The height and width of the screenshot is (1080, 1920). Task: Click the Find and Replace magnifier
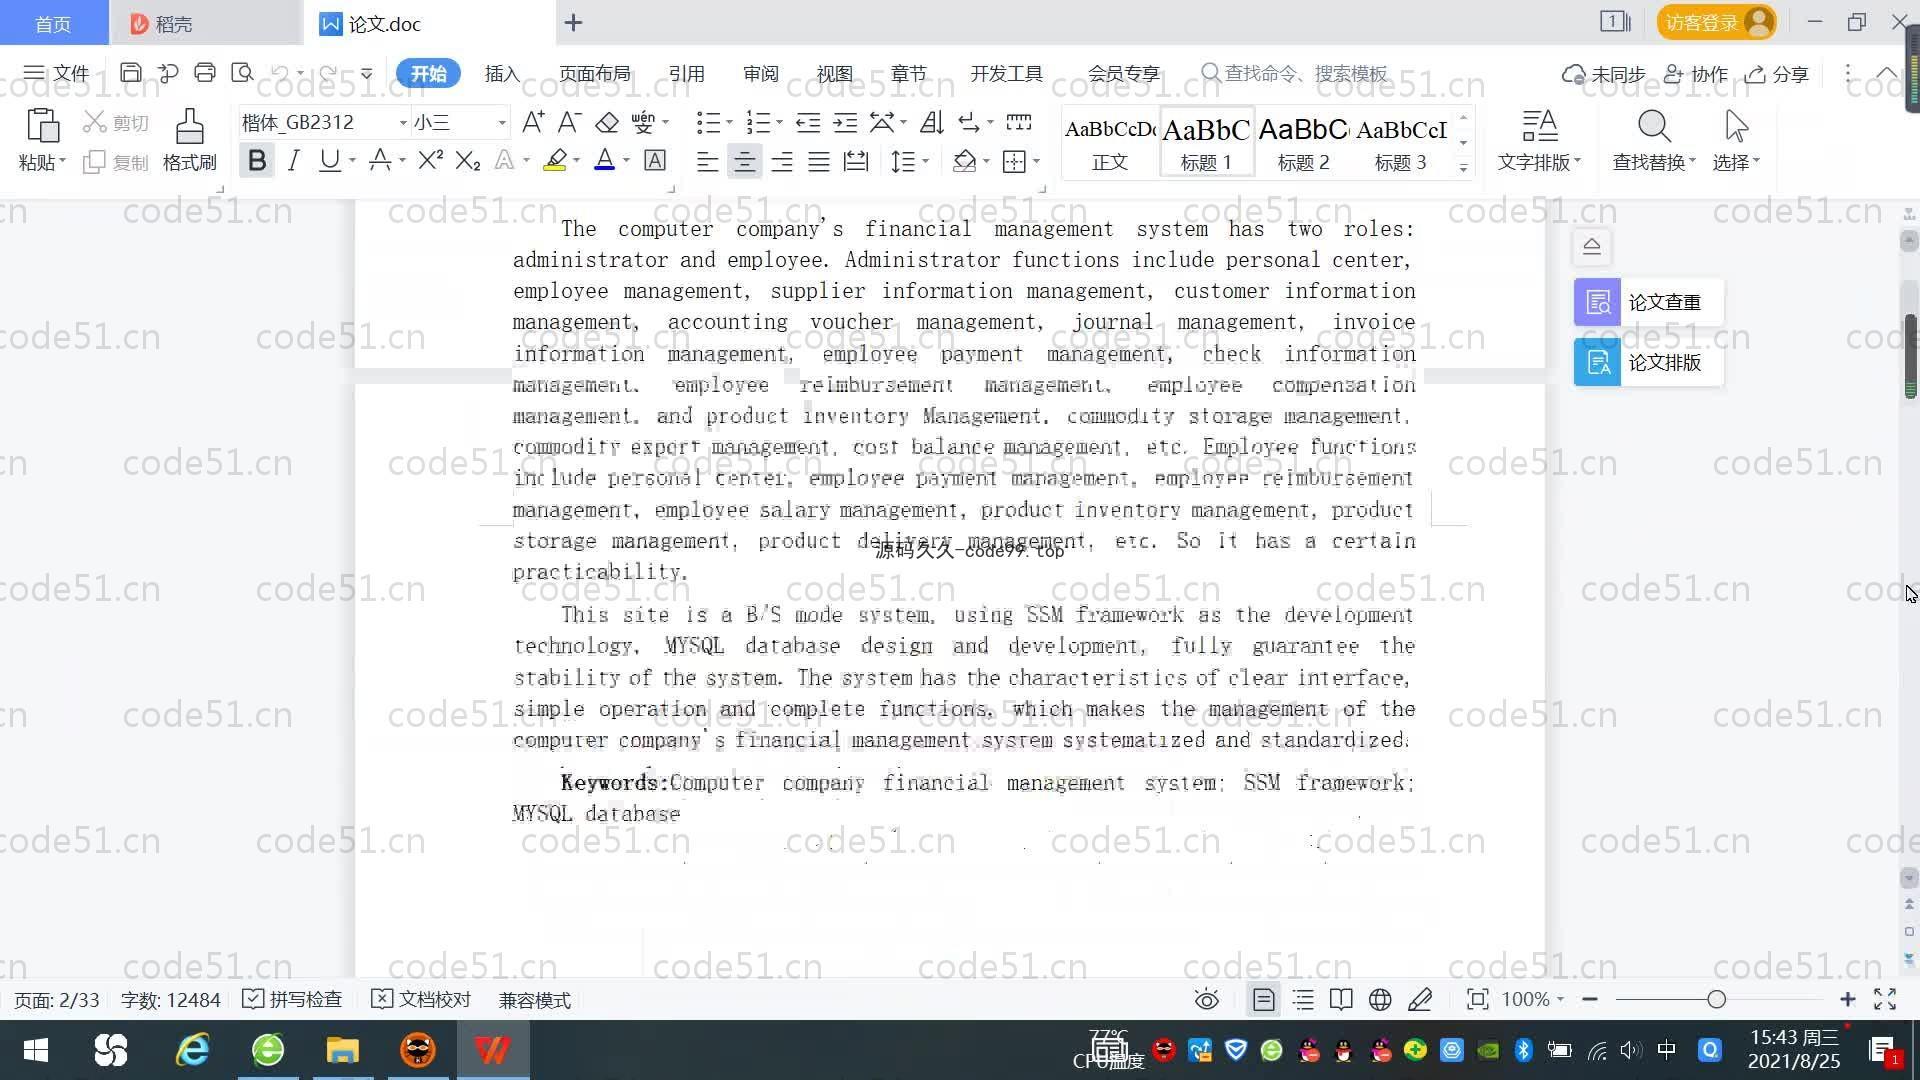(x=1654, y=127)
